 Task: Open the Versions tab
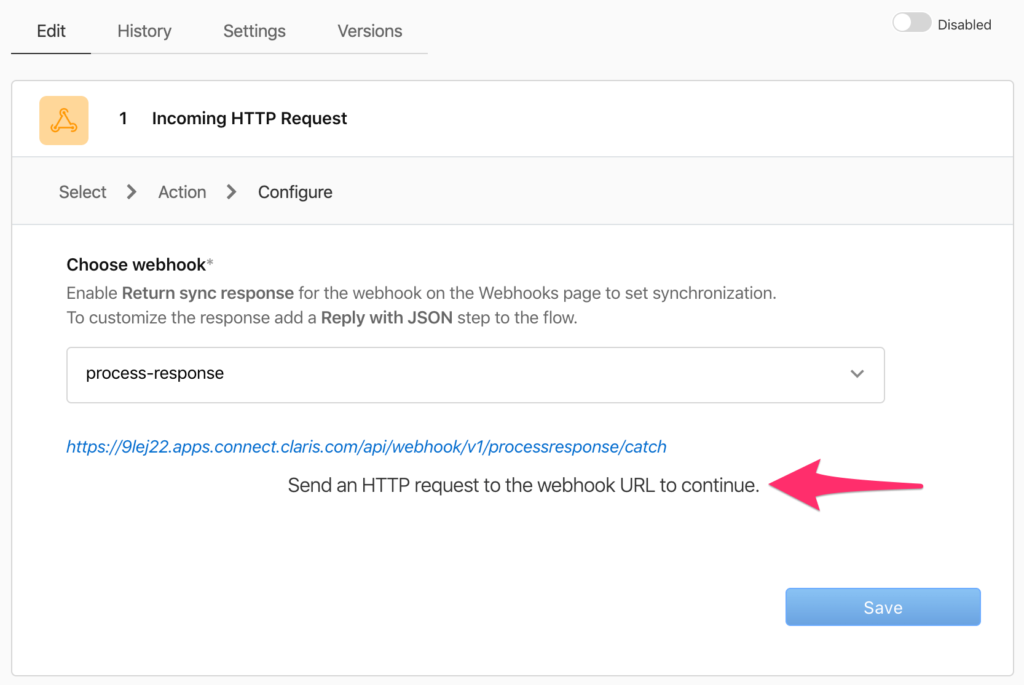369,31
